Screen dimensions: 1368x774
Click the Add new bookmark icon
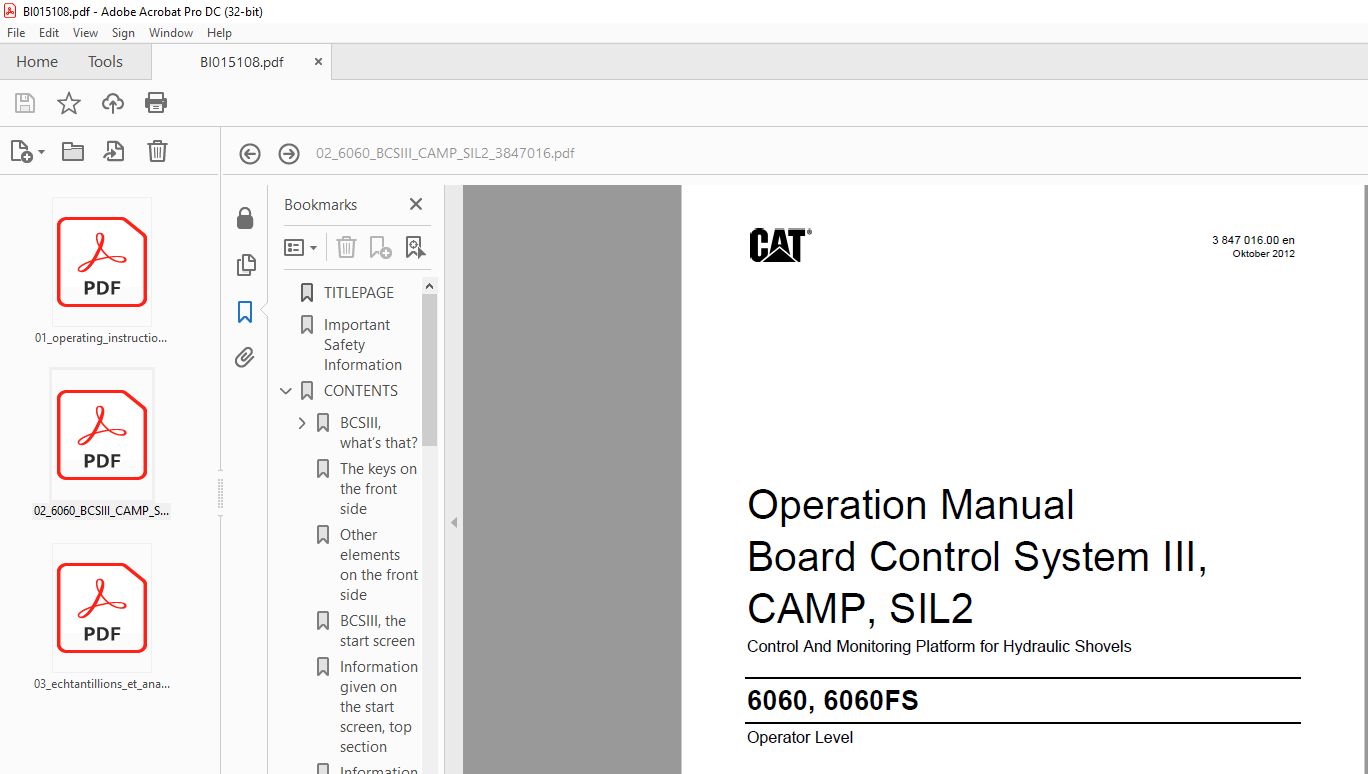click(x=380, y=247)
